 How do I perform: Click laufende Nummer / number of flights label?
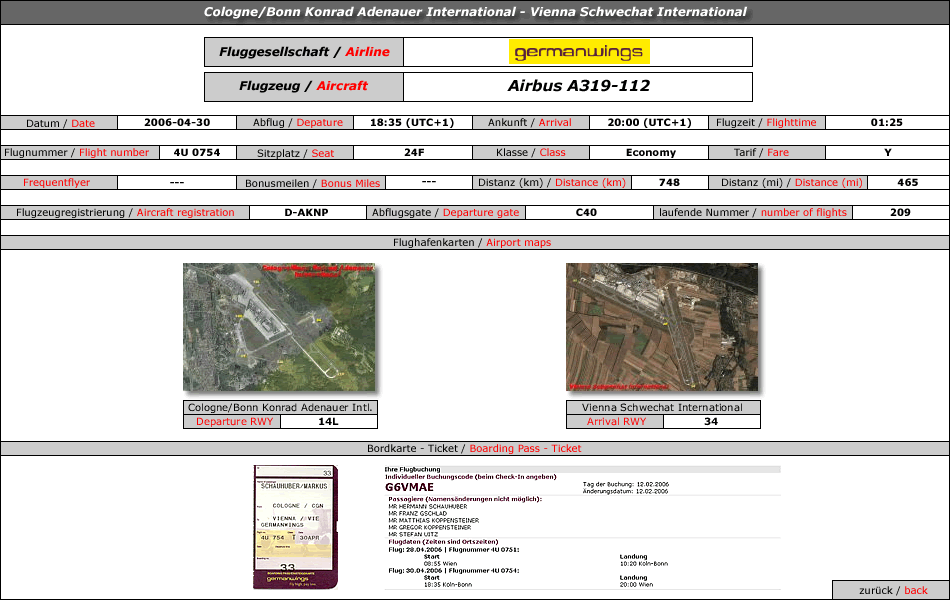coord(753,213)
